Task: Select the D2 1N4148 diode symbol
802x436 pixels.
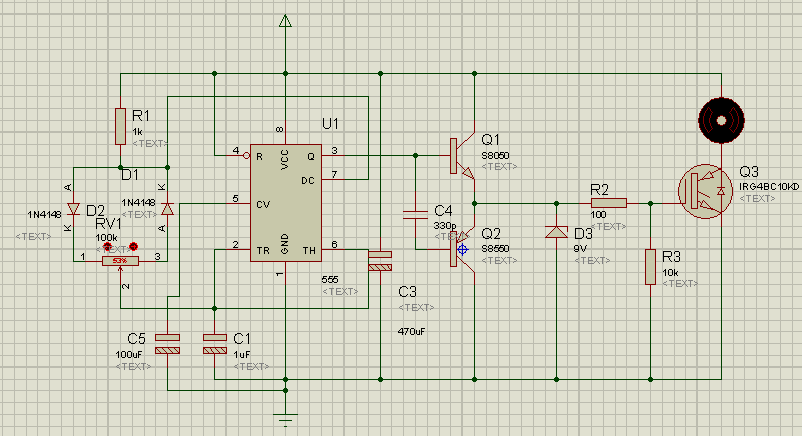Action: tap(74, 209)
